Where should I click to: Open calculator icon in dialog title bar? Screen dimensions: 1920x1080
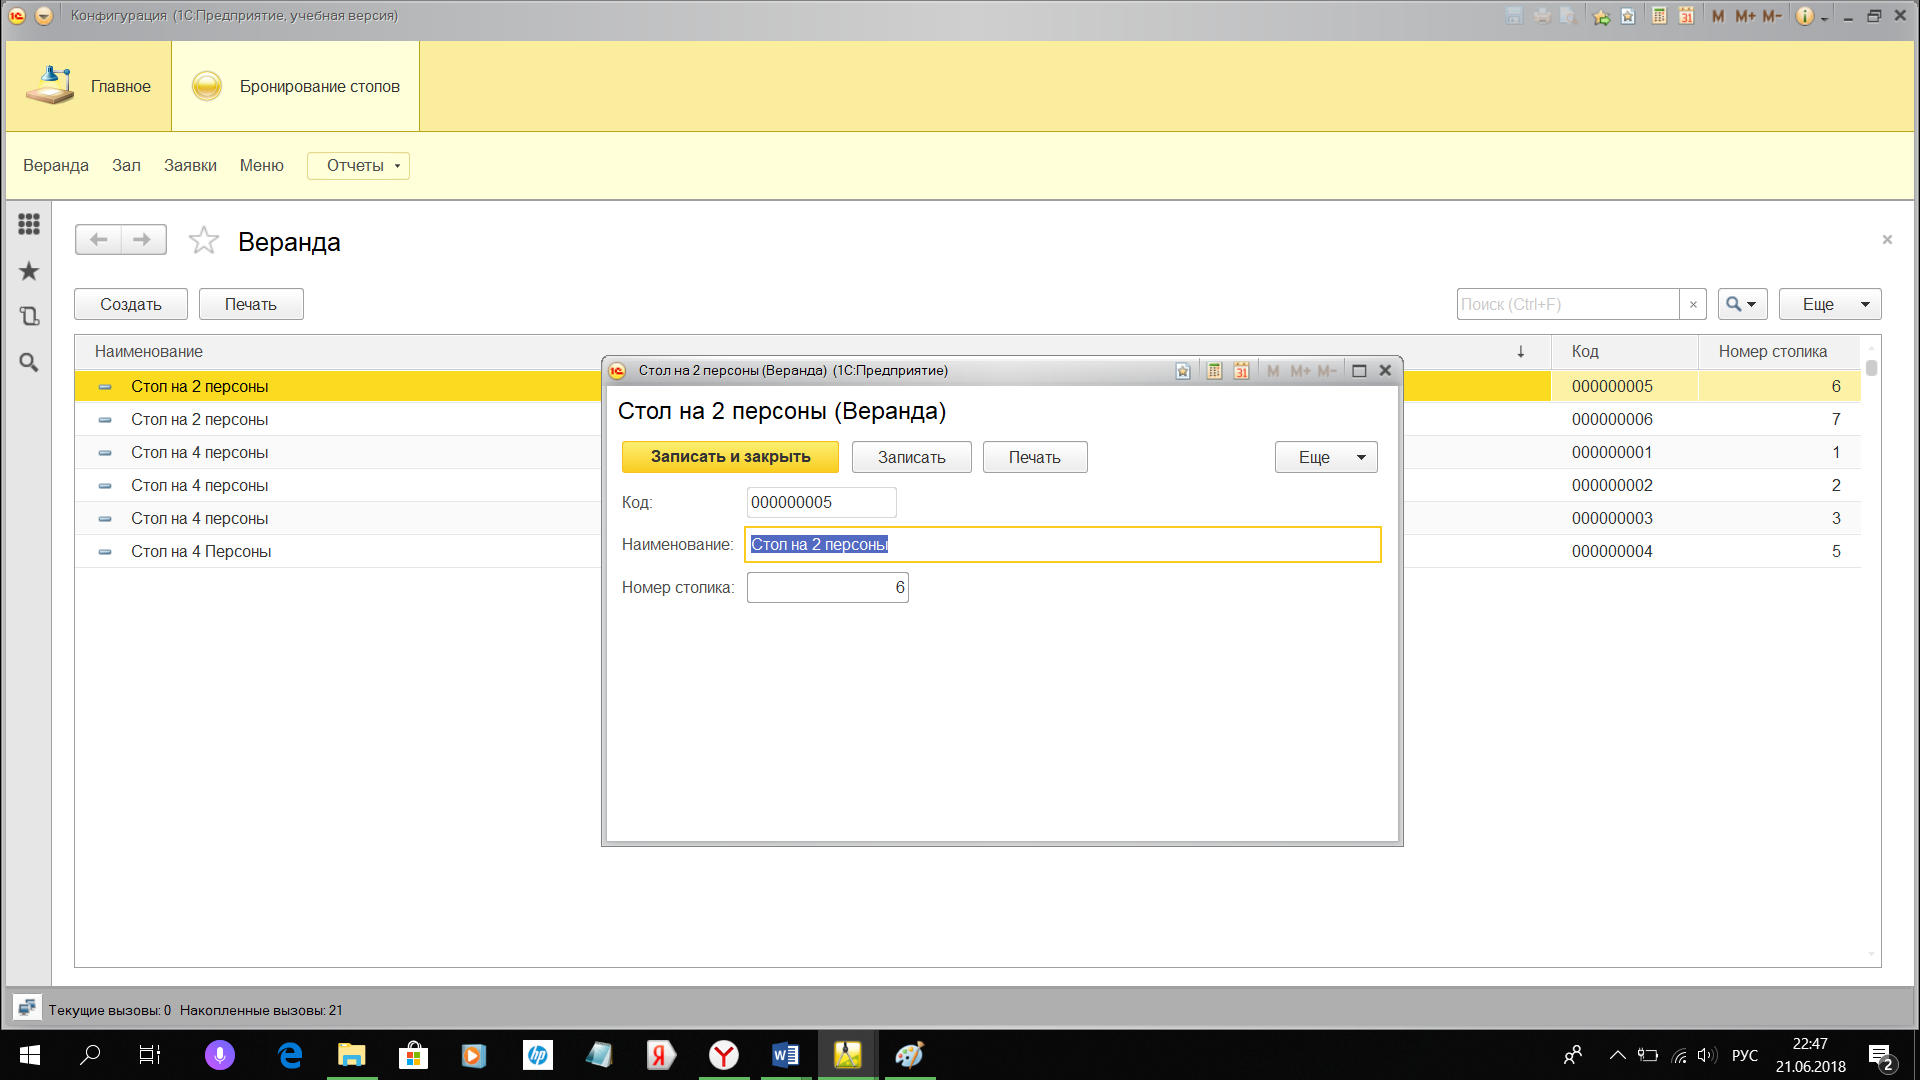point(1214,371)
